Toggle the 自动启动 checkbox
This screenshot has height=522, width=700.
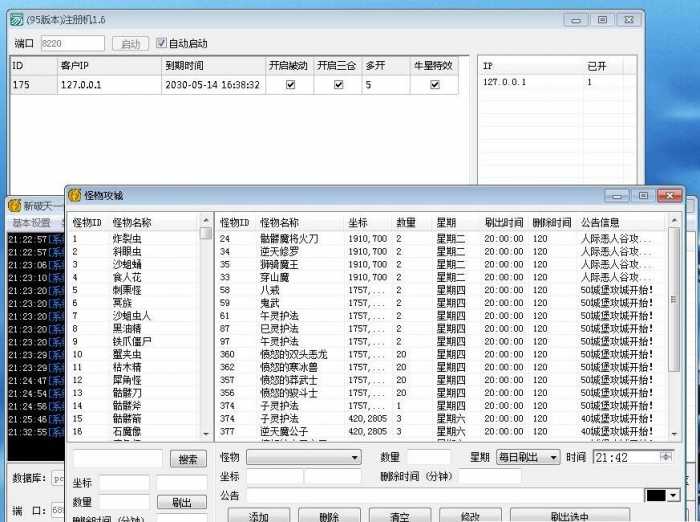(x=162, y=44)
